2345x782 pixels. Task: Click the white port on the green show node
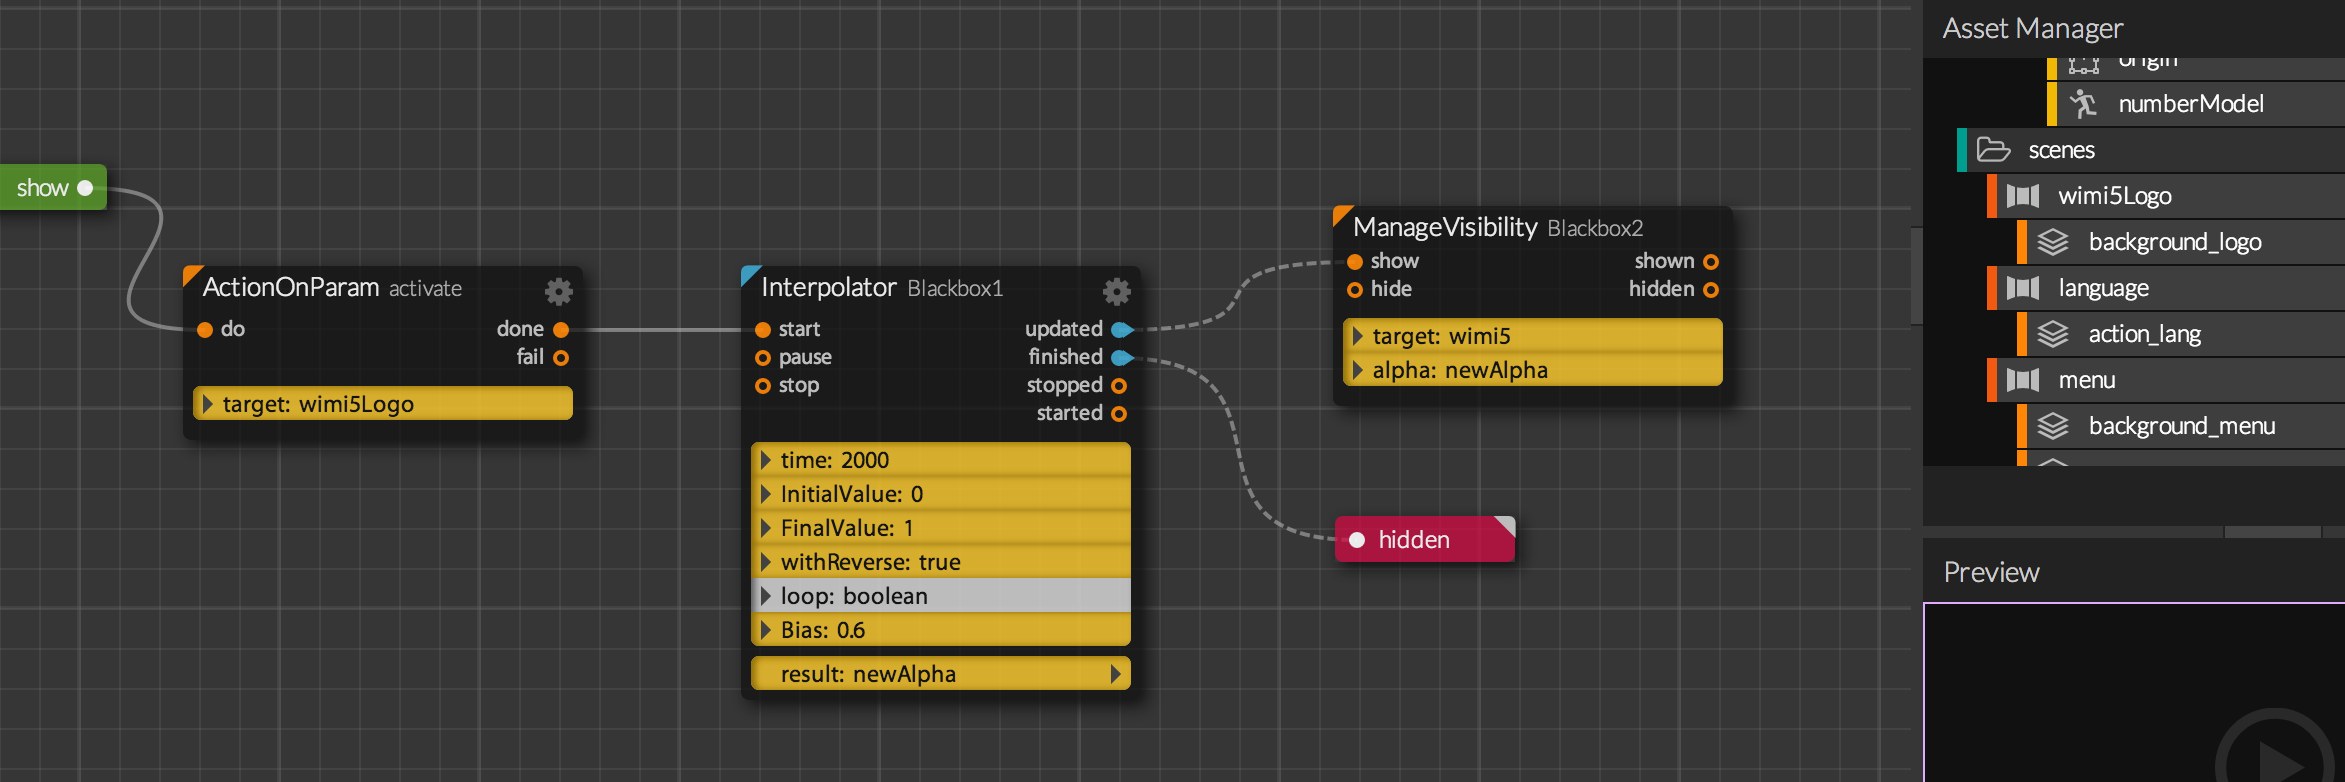tap(85, 188)
